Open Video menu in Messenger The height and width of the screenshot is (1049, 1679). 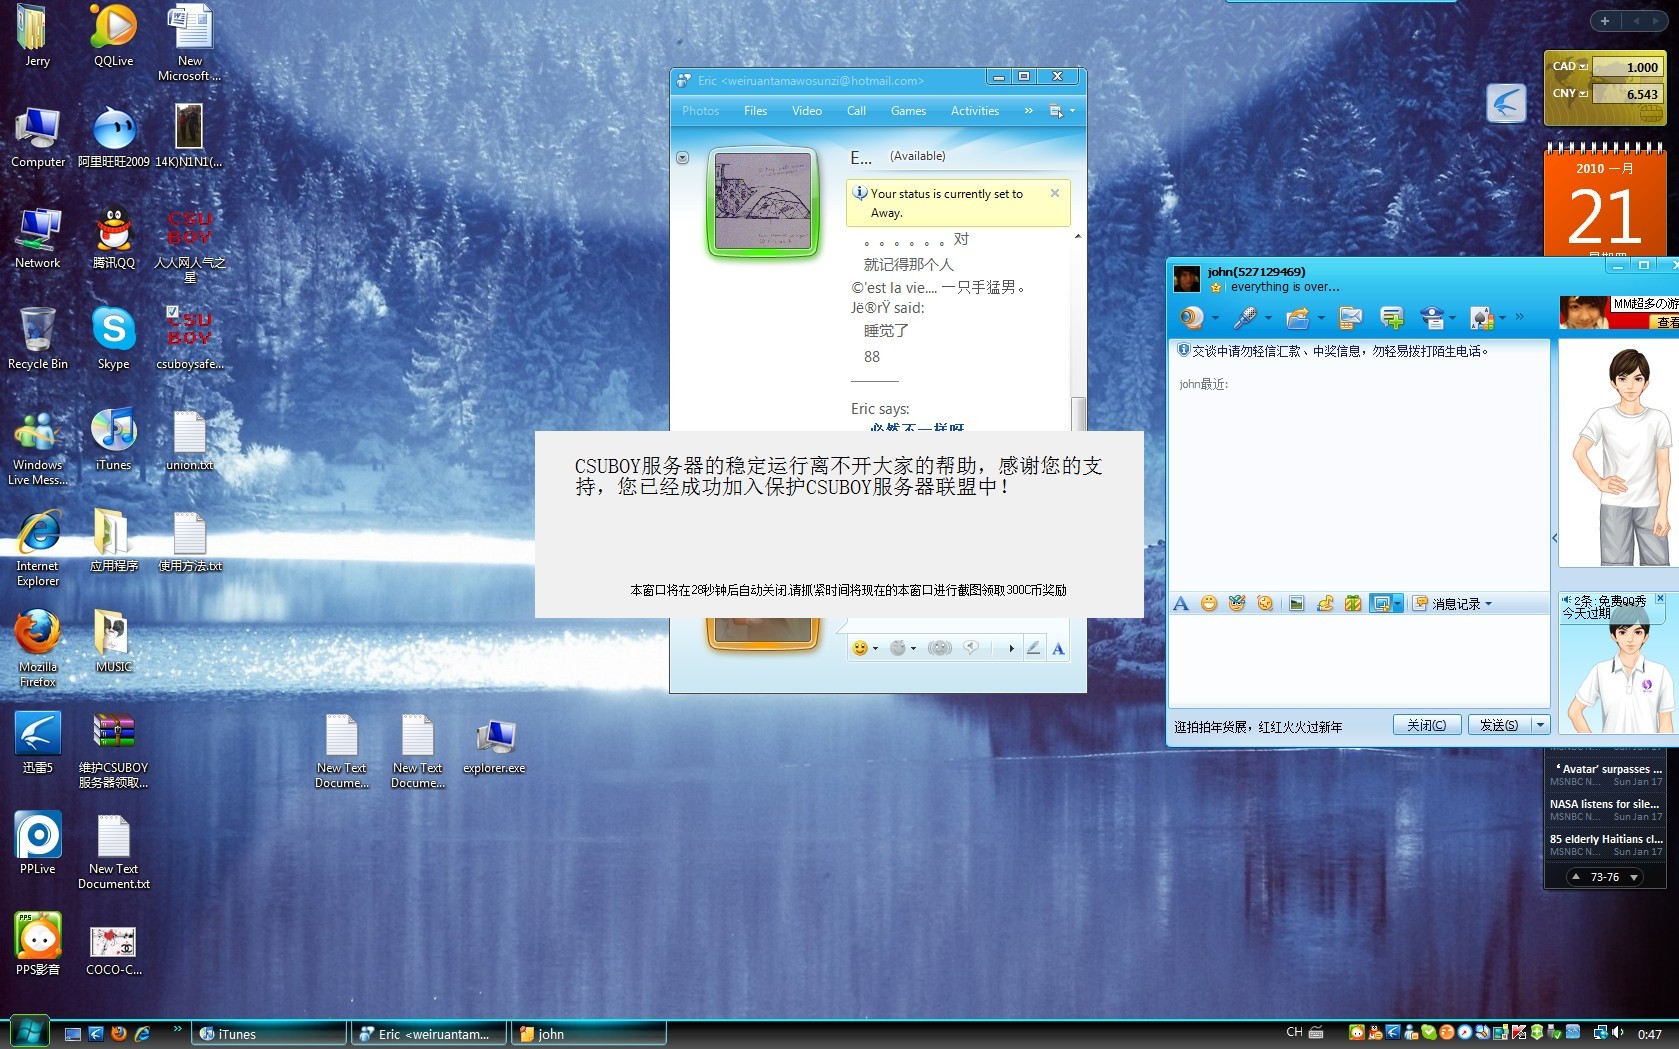pyautogui.click(x=807, y=111)
